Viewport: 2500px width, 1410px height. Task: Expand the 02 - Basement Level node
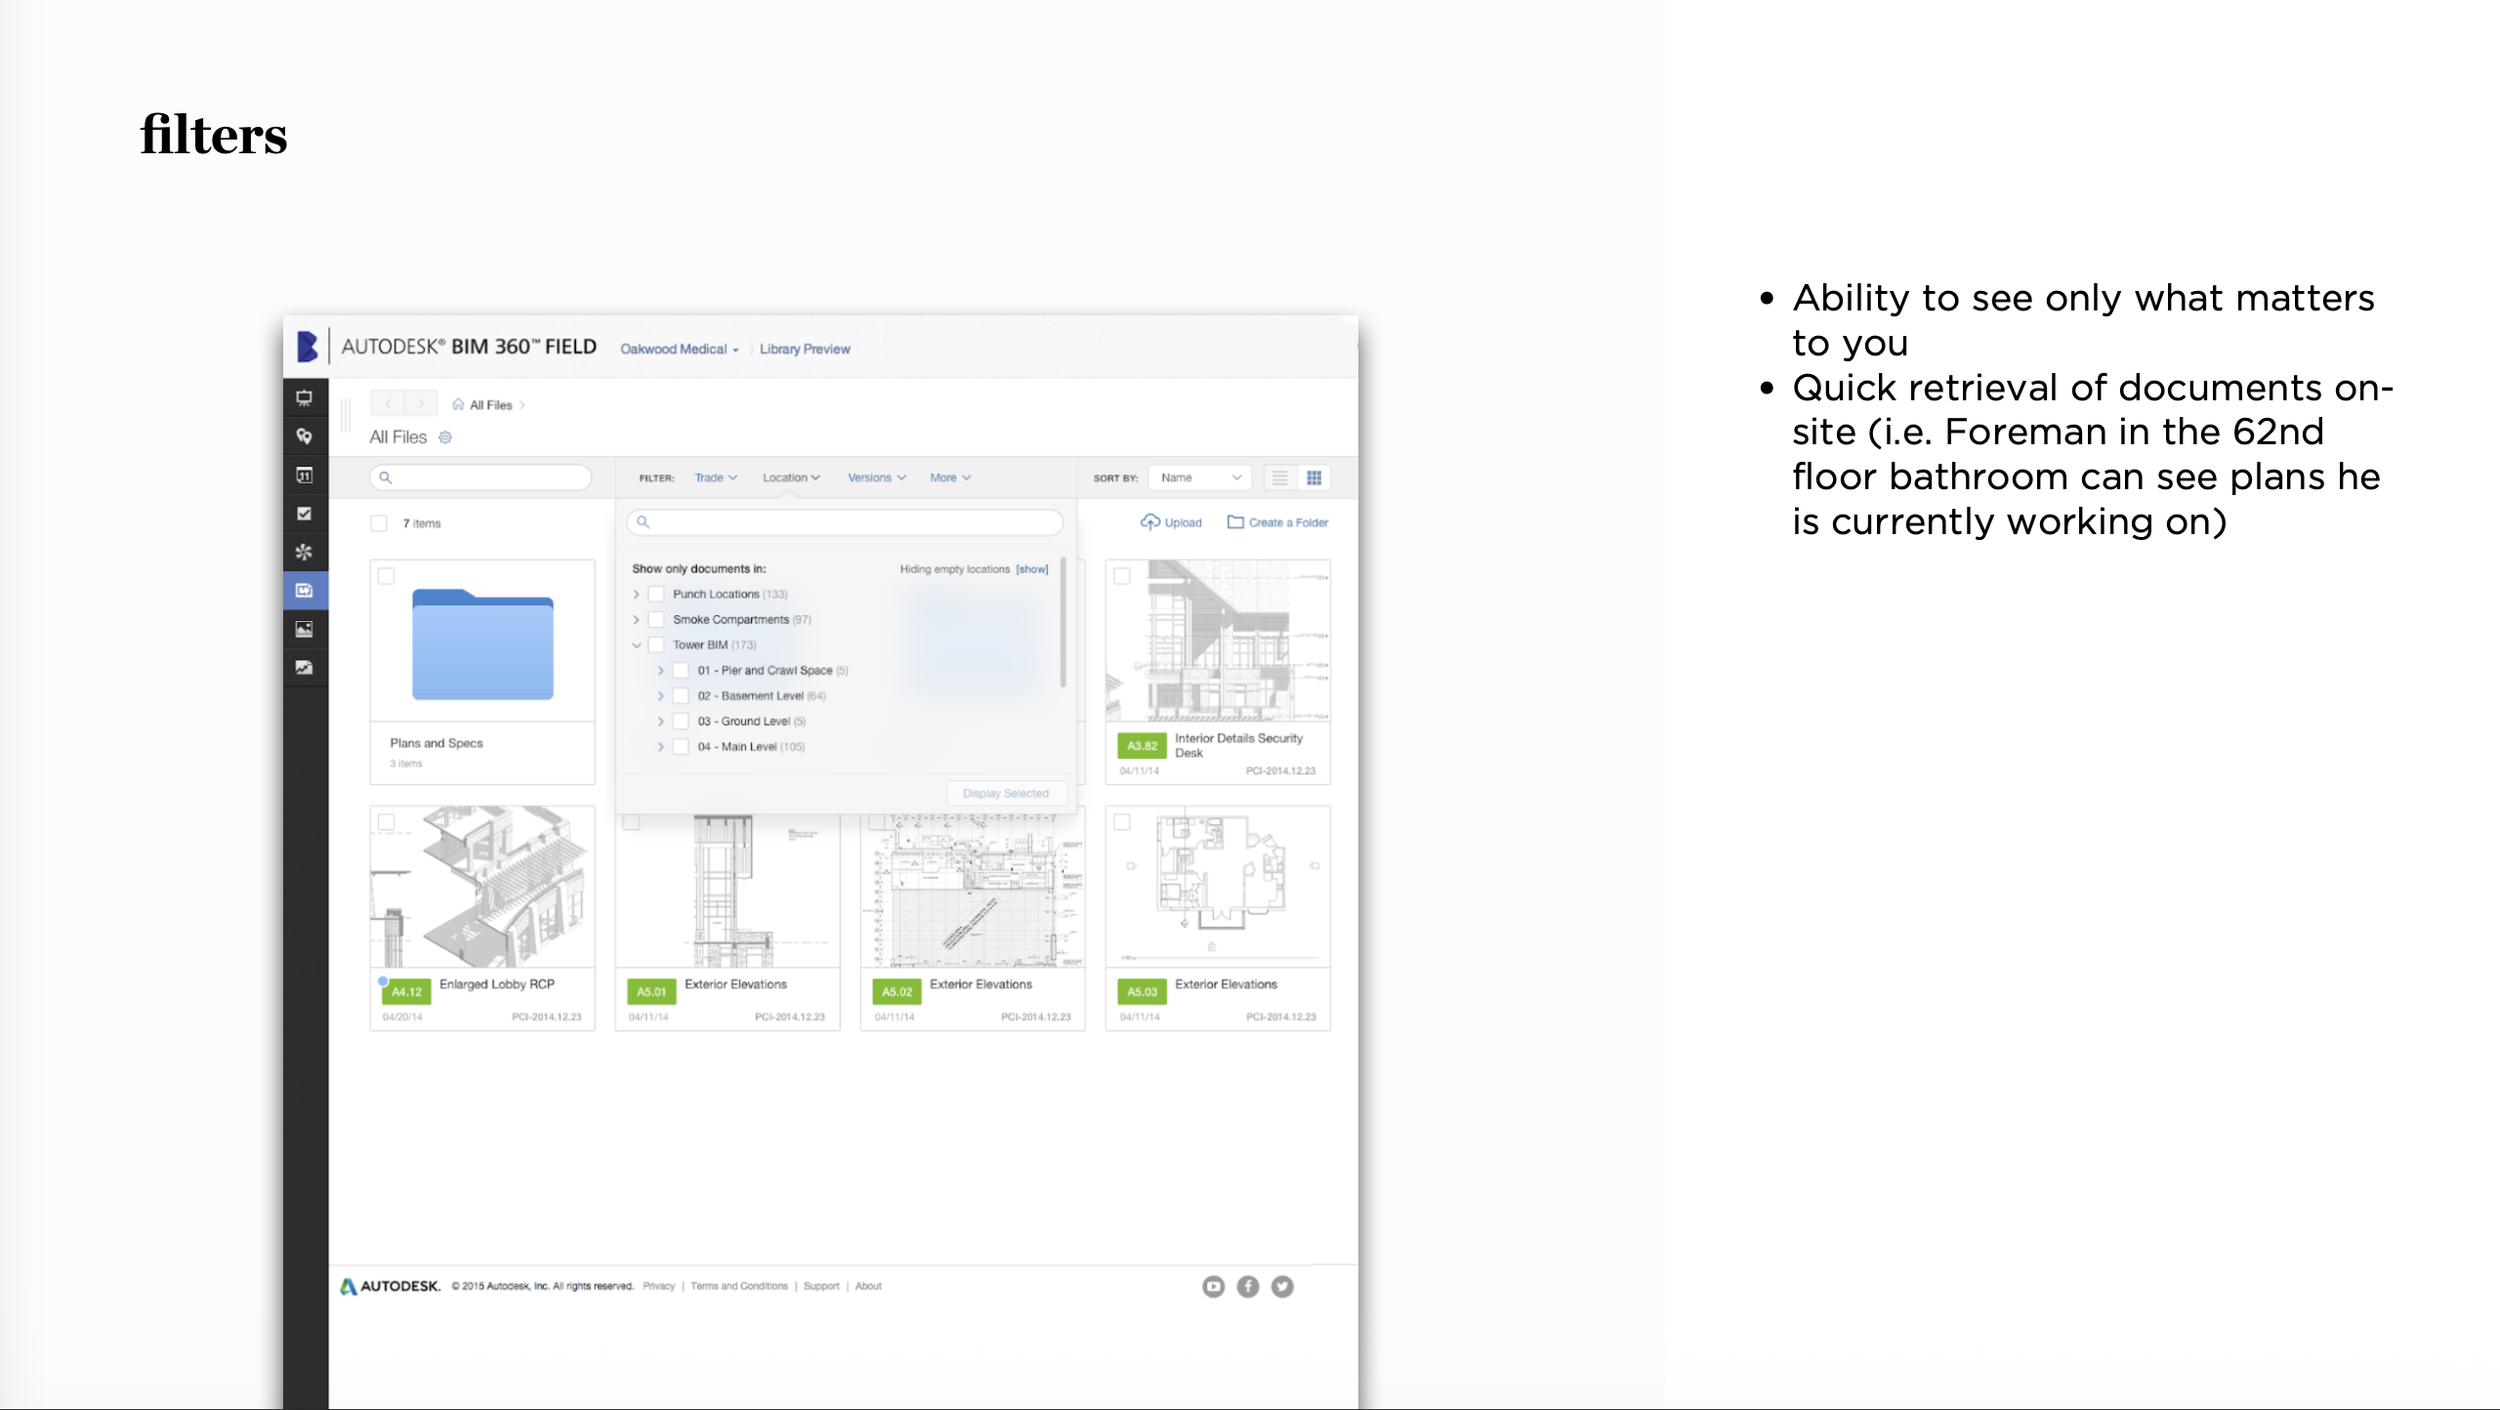click(x=660, y=696)
